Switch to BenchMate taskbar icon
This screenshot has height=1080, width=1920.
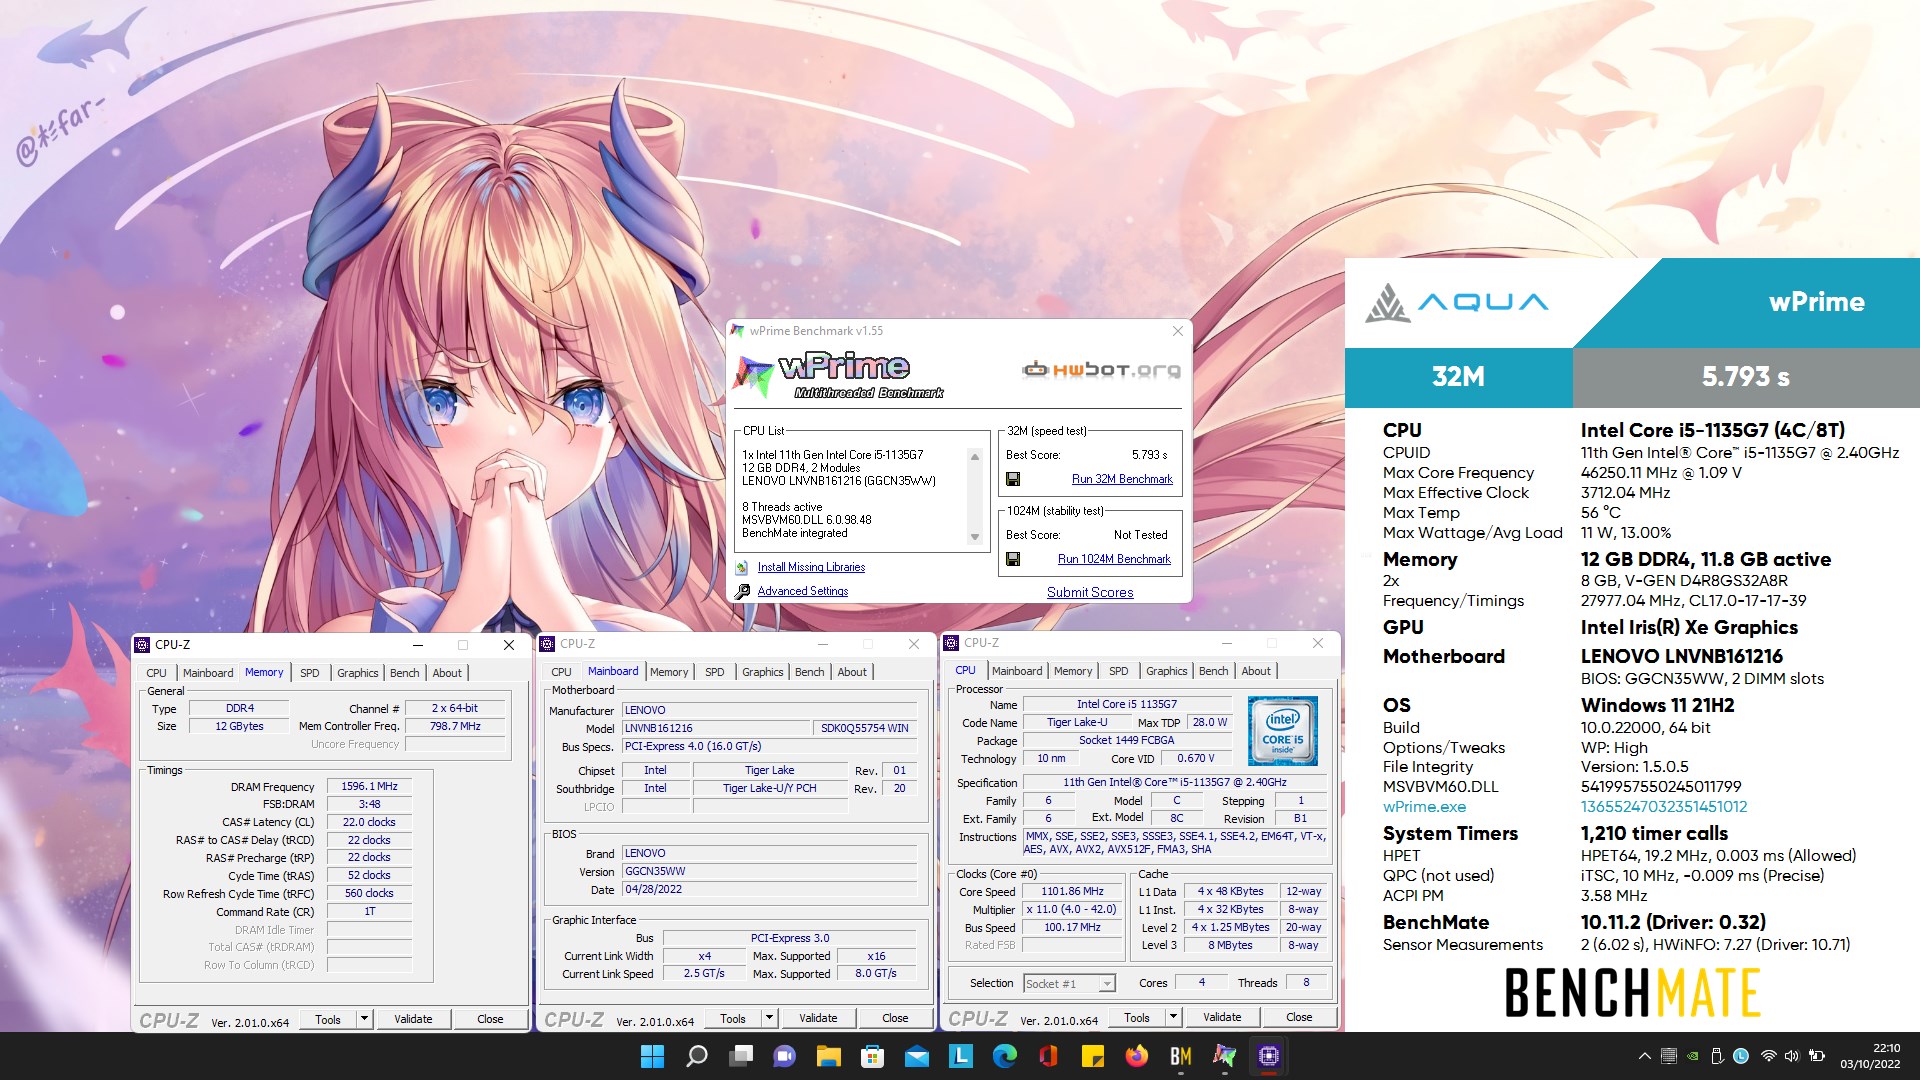click(x=1181, y=1056)
